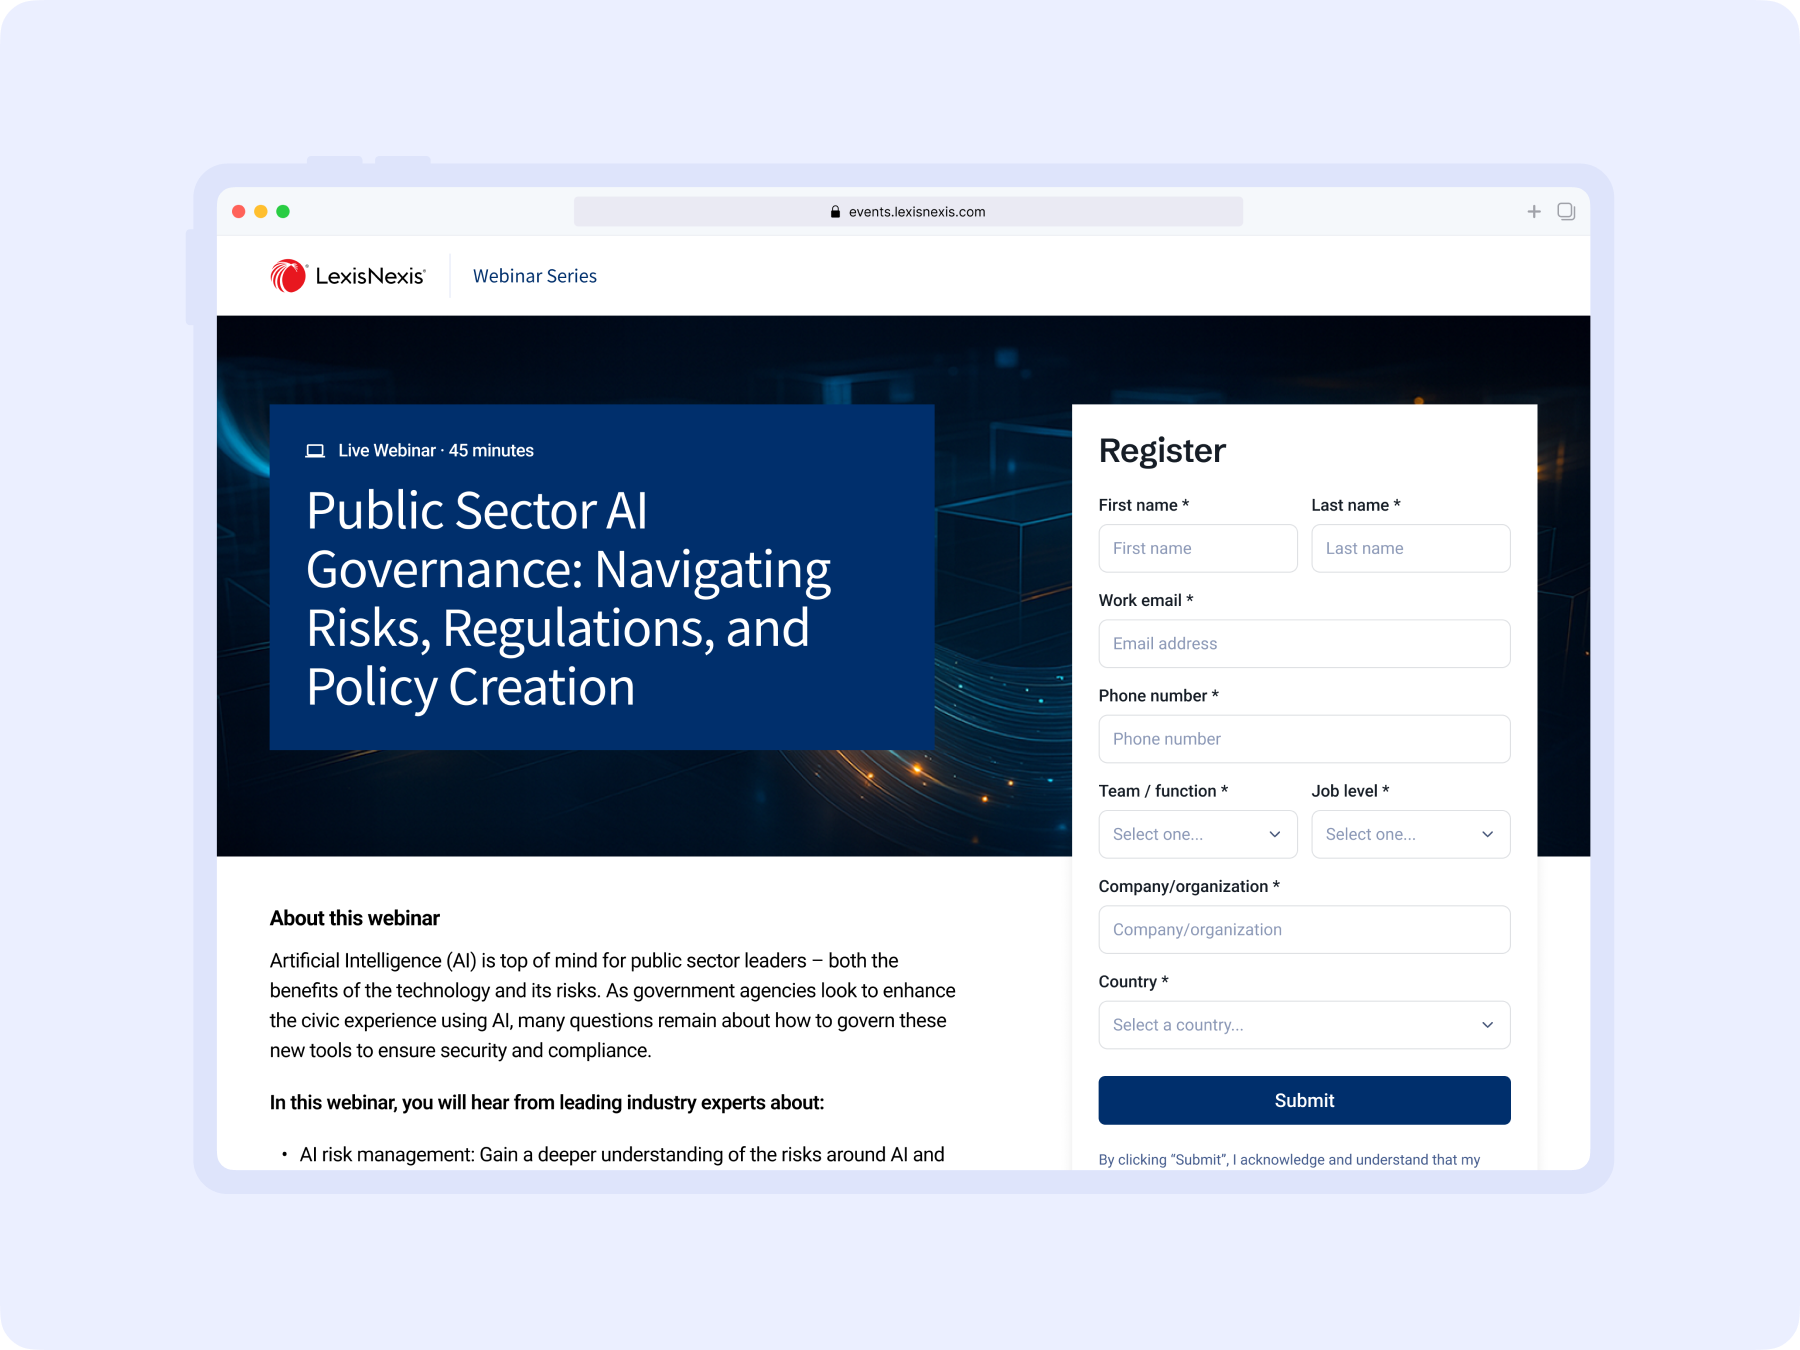Click the 'First name *' field label
Screen dimensions: 1800x1350
click(x=1144, y=505)
